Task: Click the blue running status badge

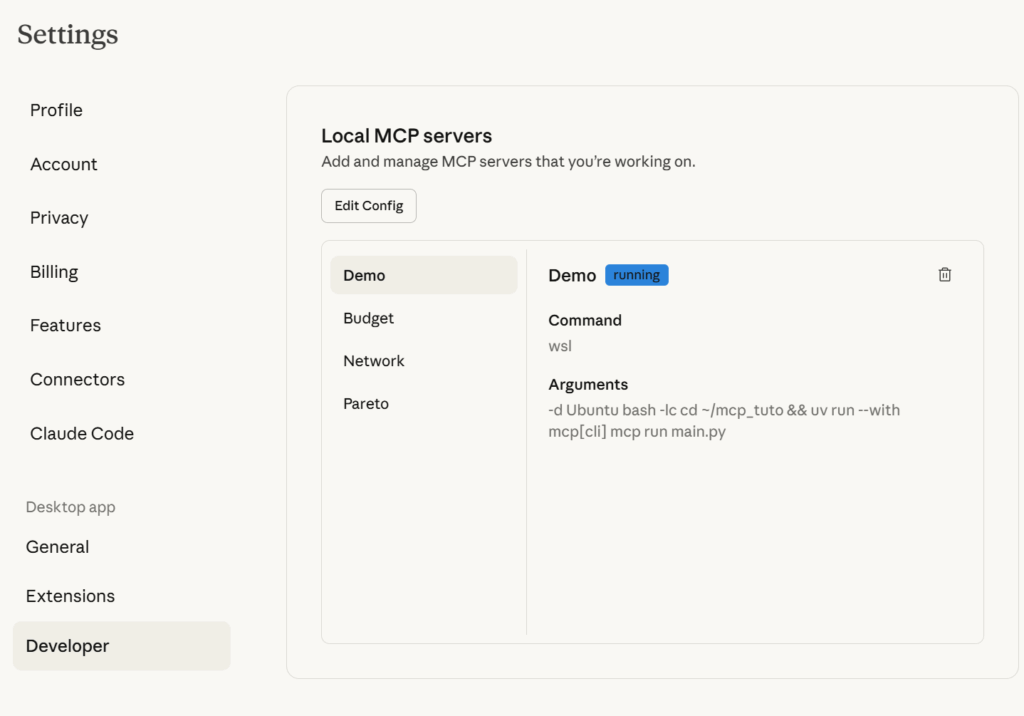Action: pyautogui.click(x=636, y=275)
